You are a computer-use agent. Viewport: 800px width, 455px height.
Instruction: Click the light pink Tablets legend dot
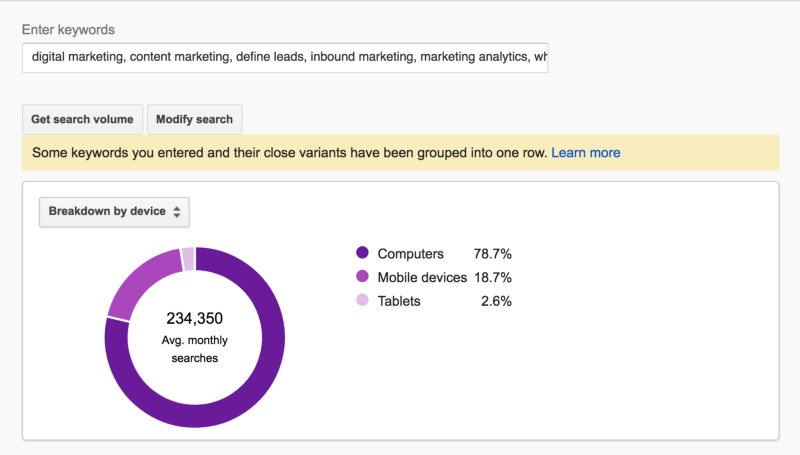(x=362, y=301)
